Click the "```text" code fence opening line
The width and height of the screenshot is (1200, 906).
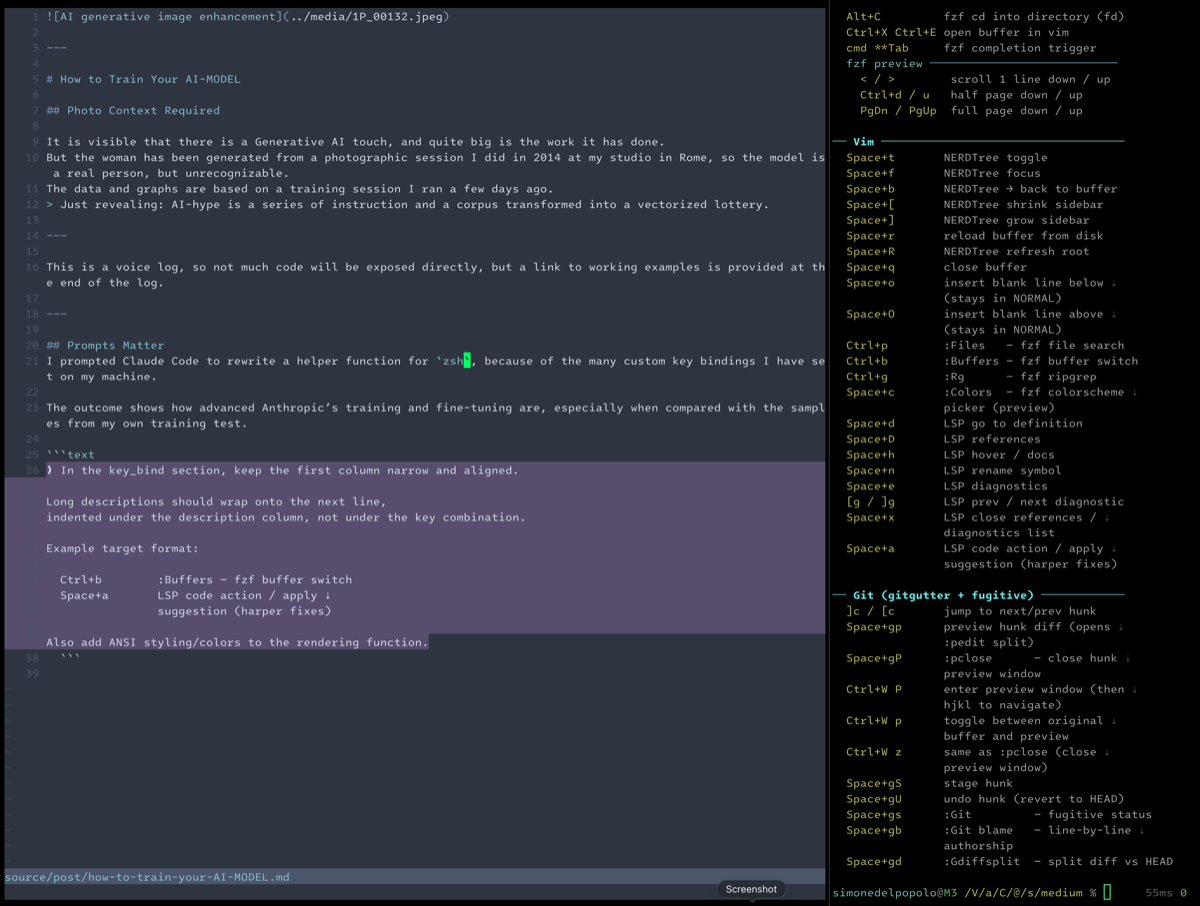tap(70, 455)
